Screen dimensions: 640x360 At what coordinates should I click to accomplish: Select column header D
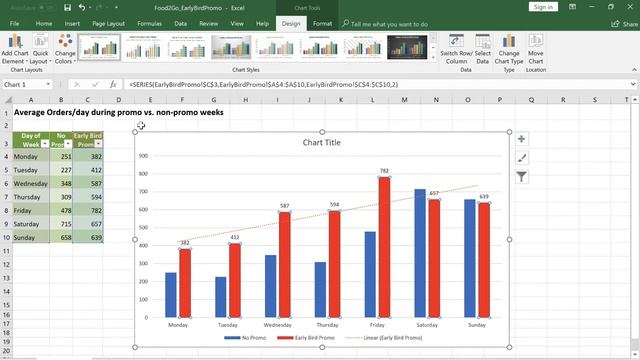click(x=118, y=100)
